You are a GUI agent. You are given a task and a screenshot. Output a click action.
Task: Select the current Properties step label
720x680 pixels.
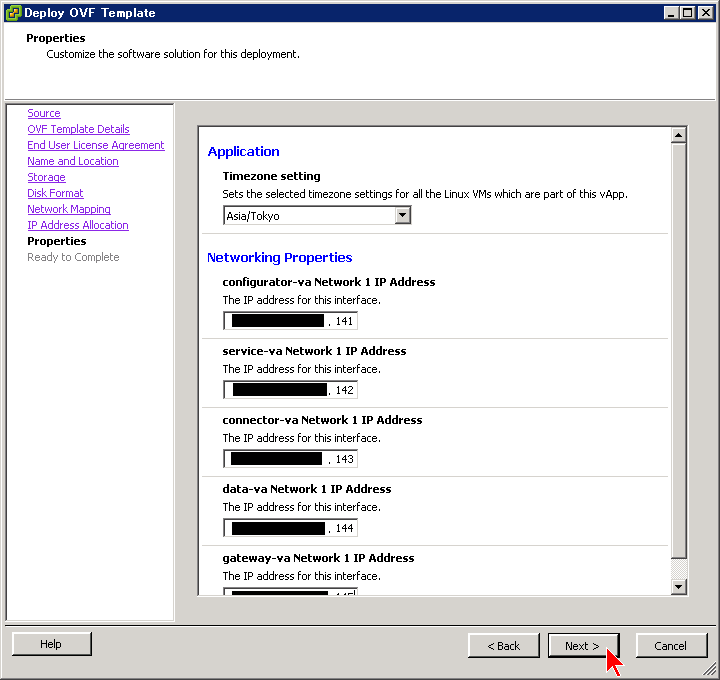[x=56, y=241]
